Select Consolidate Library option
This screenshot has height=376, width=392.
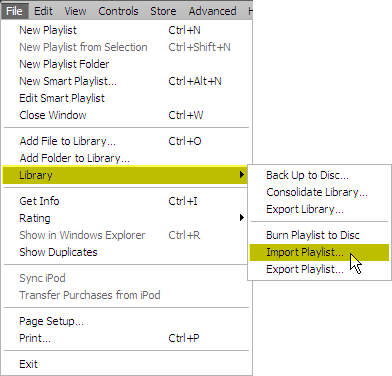click(x=319, y=192)
